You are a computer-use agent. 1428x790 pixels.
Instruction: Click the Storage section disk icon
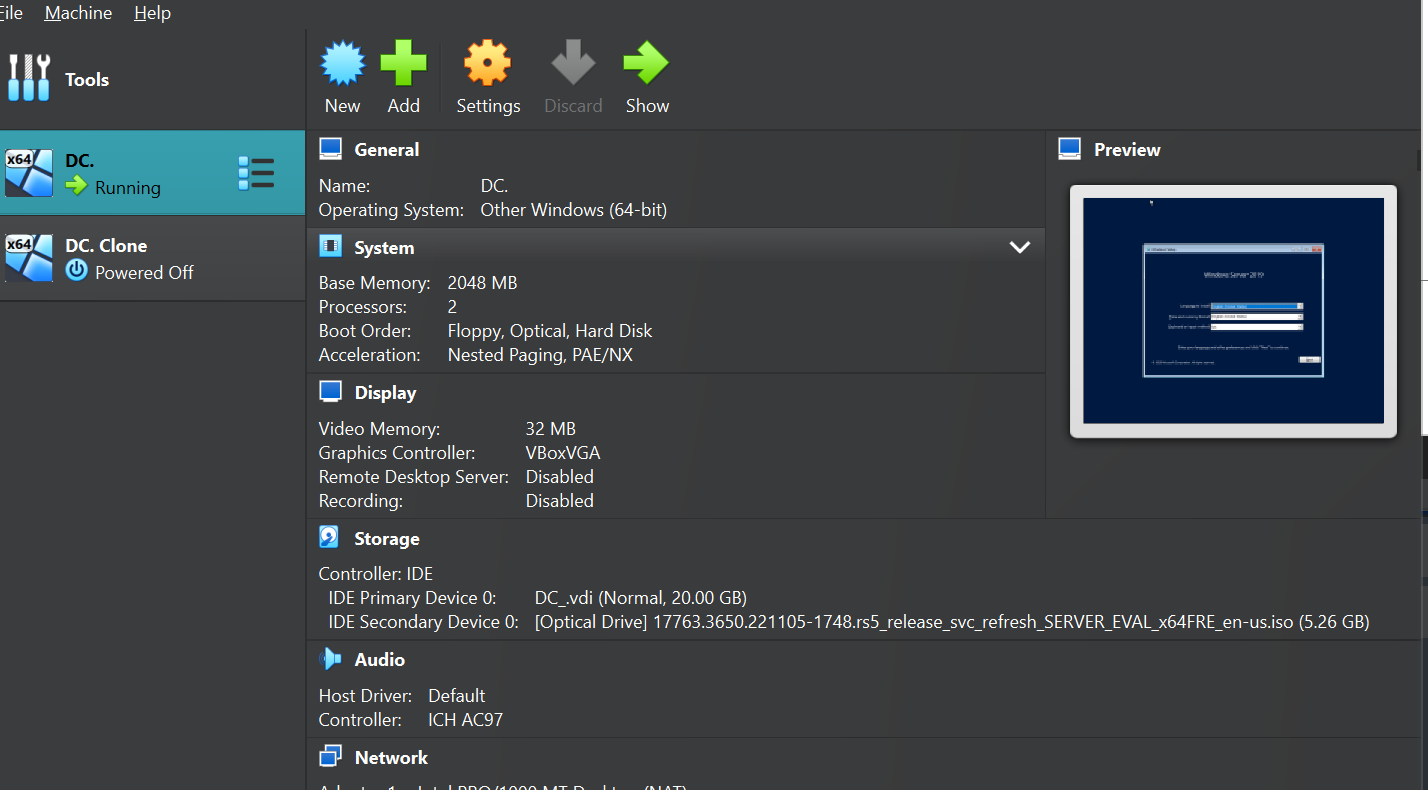pyautogui.click(x=329, y=538)
